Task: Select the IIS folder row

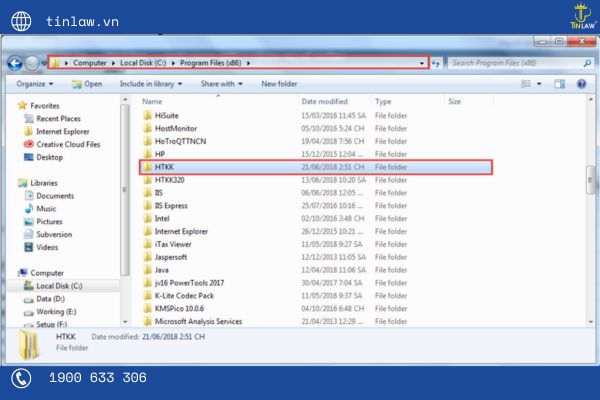Action: (316, 193)
